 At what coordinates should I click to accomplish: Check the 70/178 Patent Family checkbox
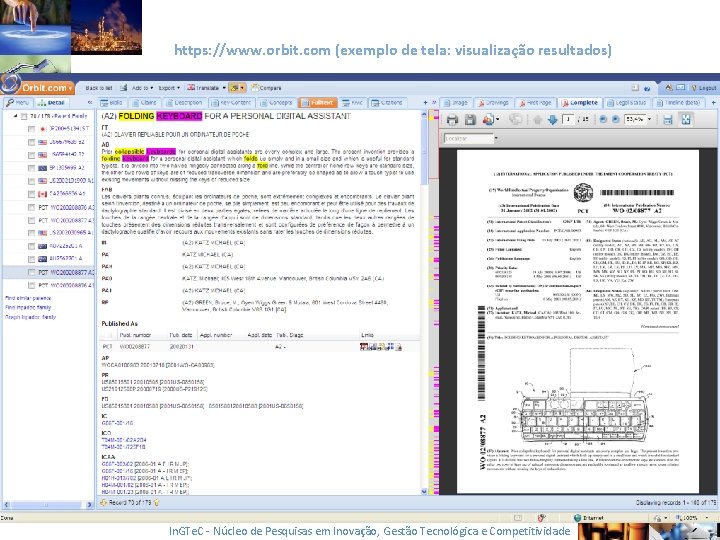point(24,116)
